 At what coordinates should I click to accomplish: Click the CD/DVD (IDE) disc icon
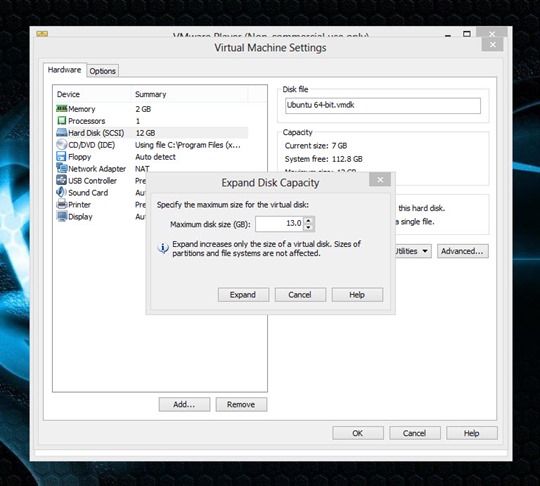(62, 145)
